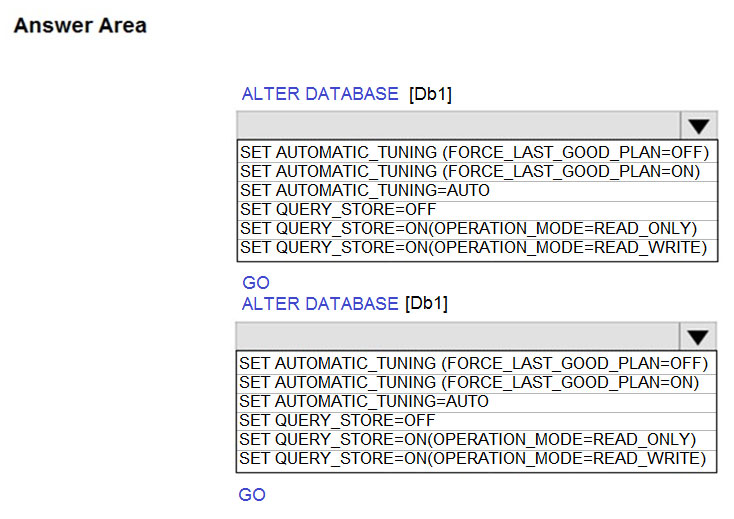
Task: Pick OPERATION_MODE=READ_WRITE in the second list
Action: pyautogui.click(x=473, y=458)
